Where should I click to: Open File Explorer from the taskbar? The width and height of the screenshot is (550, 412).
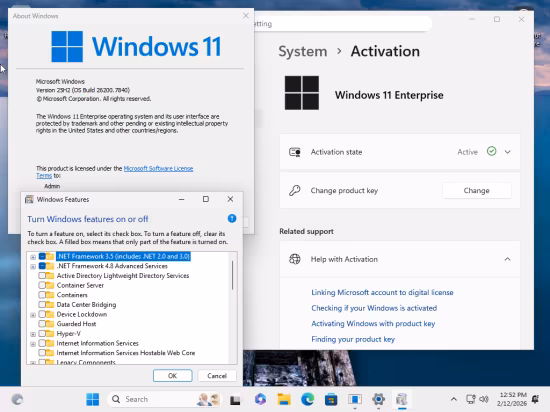click(x=284, y=399)
